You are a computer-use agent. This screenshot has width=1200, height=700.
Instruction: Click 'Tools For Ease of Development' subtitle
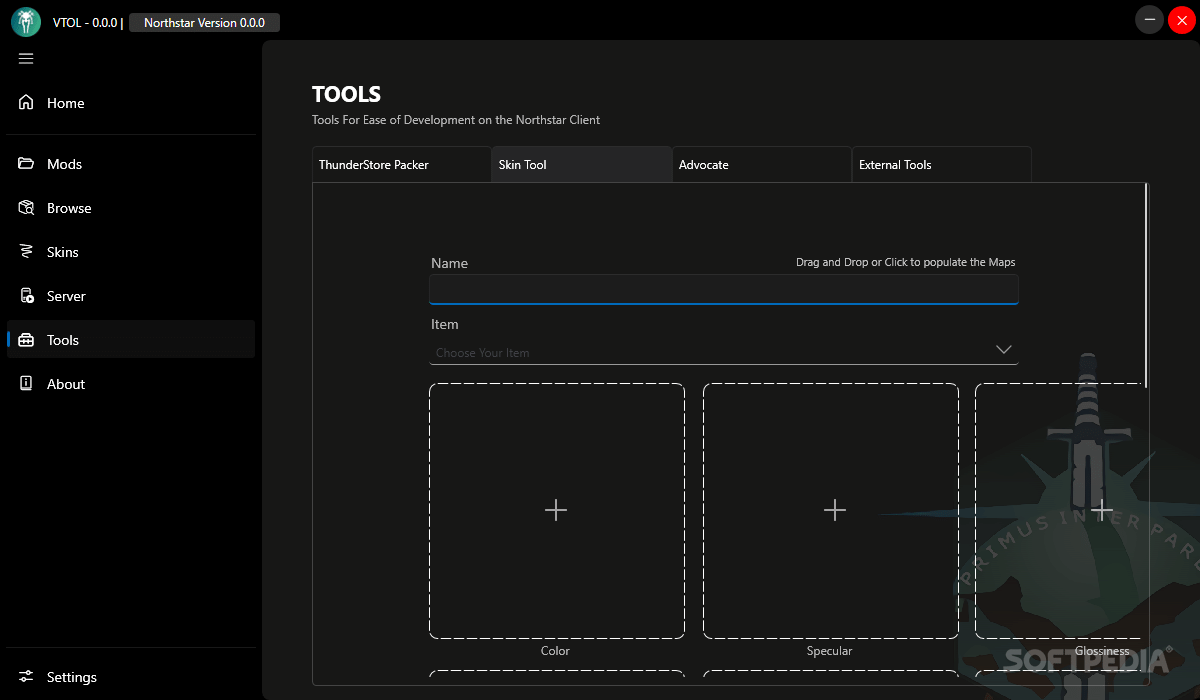coord(456,120)
